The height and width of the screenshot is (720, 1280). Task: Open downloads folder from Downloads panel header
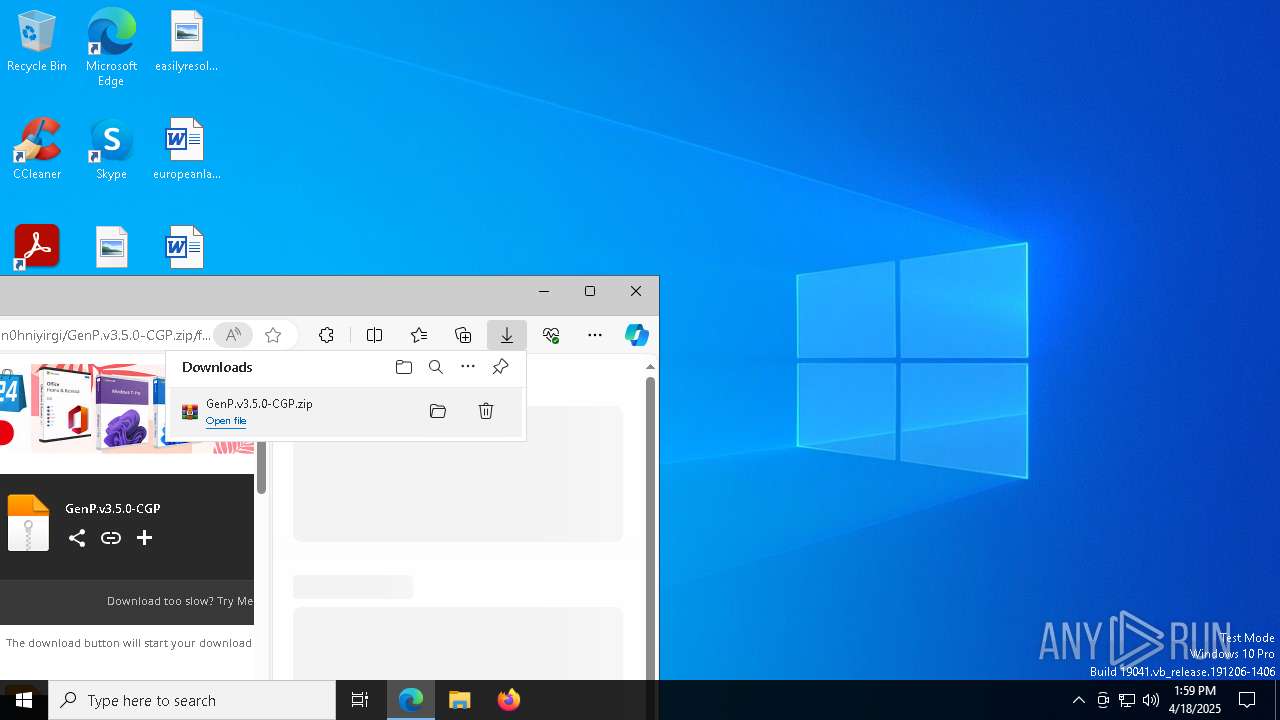click(x=404, y=367)
